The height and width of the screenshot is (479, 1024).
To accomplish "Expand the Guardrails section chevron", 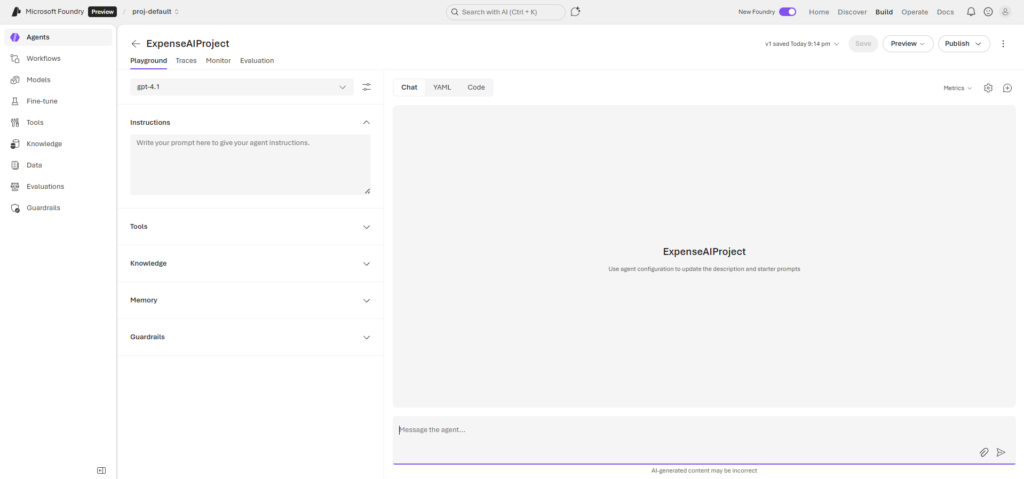I will tap(366, 337).
